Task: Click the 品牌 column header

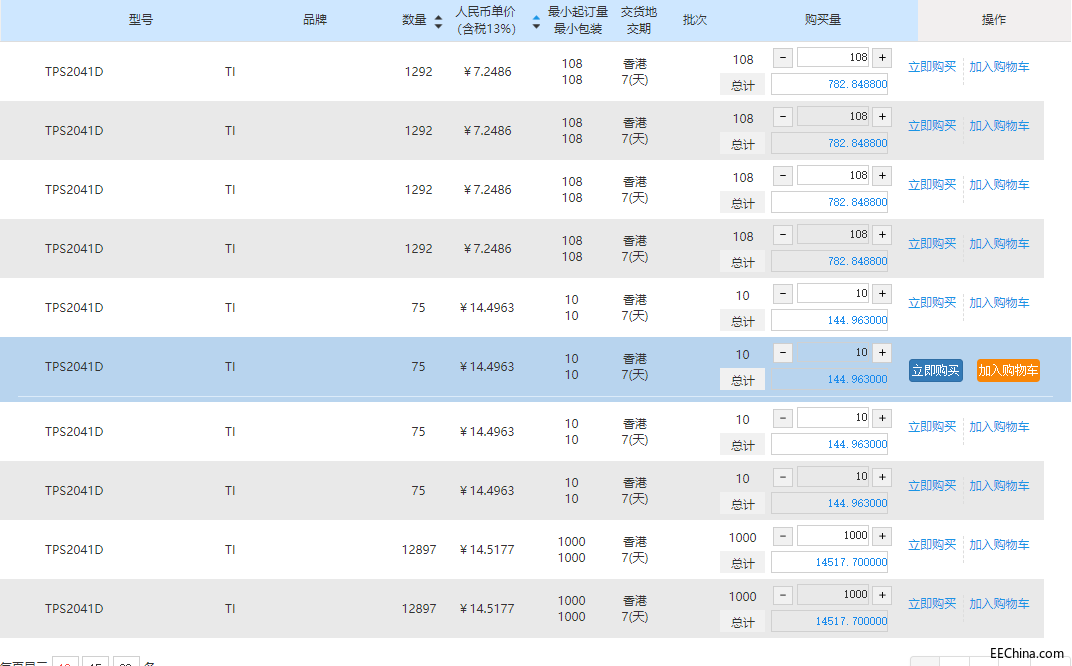Action: (314, 20)
